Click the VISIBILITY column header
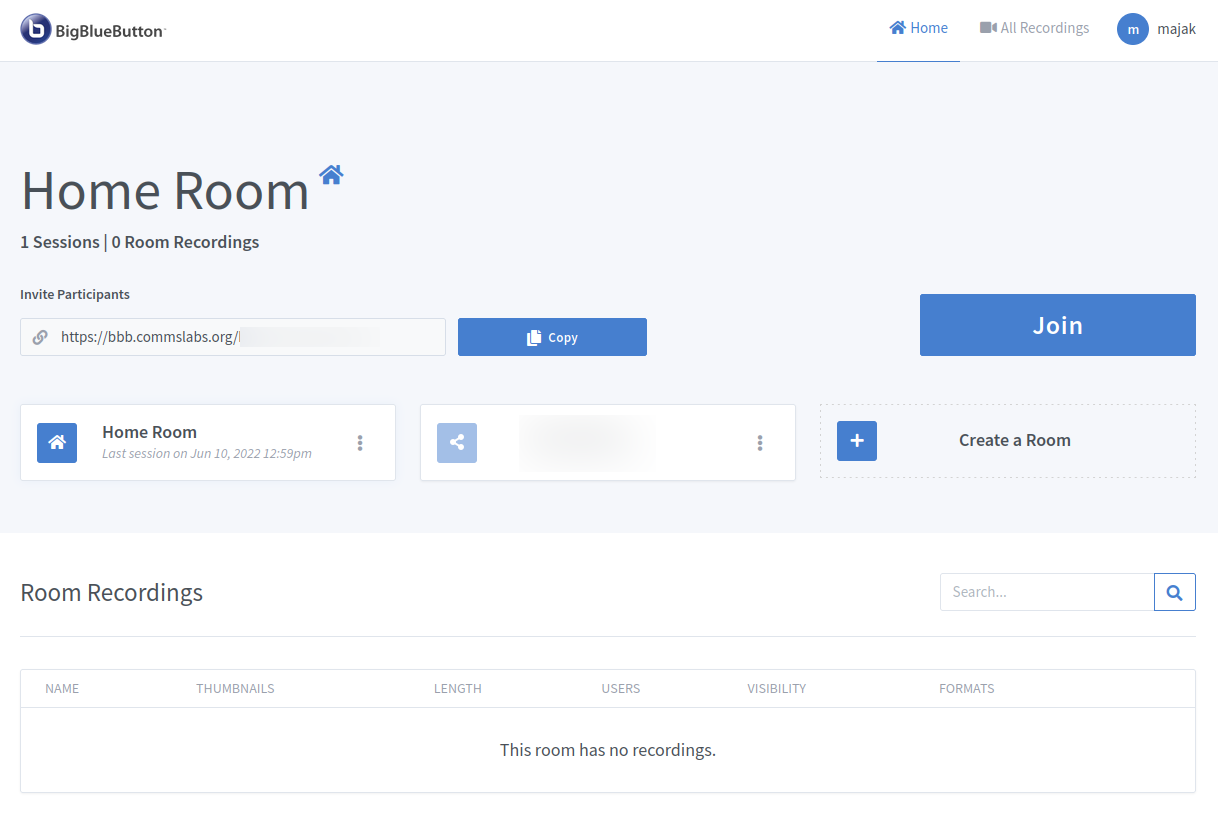 pos(776,689)
